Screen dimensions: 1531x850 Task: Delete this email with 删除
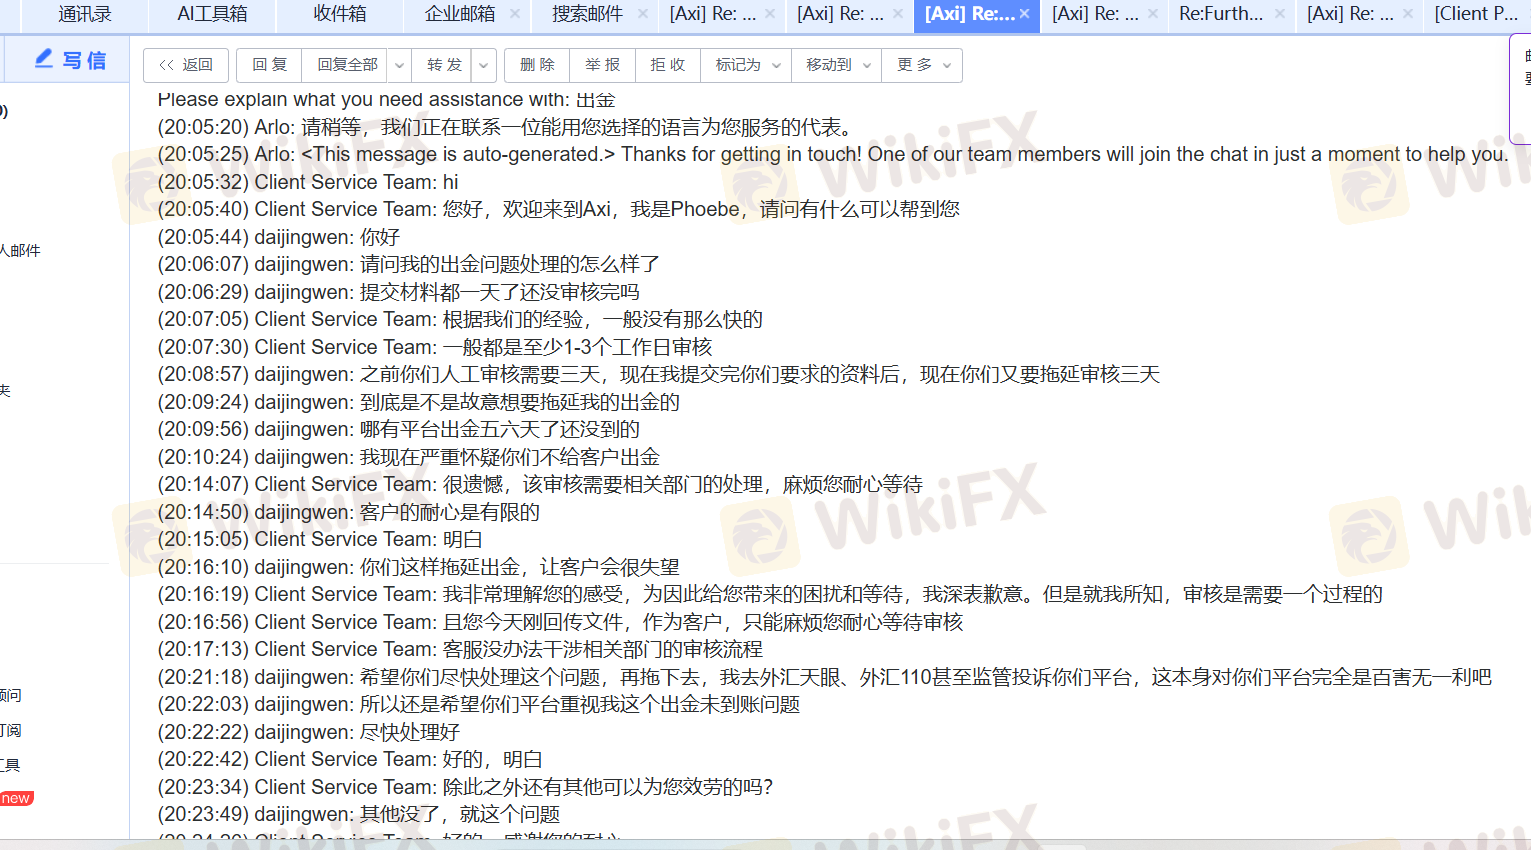coord(537,65)
